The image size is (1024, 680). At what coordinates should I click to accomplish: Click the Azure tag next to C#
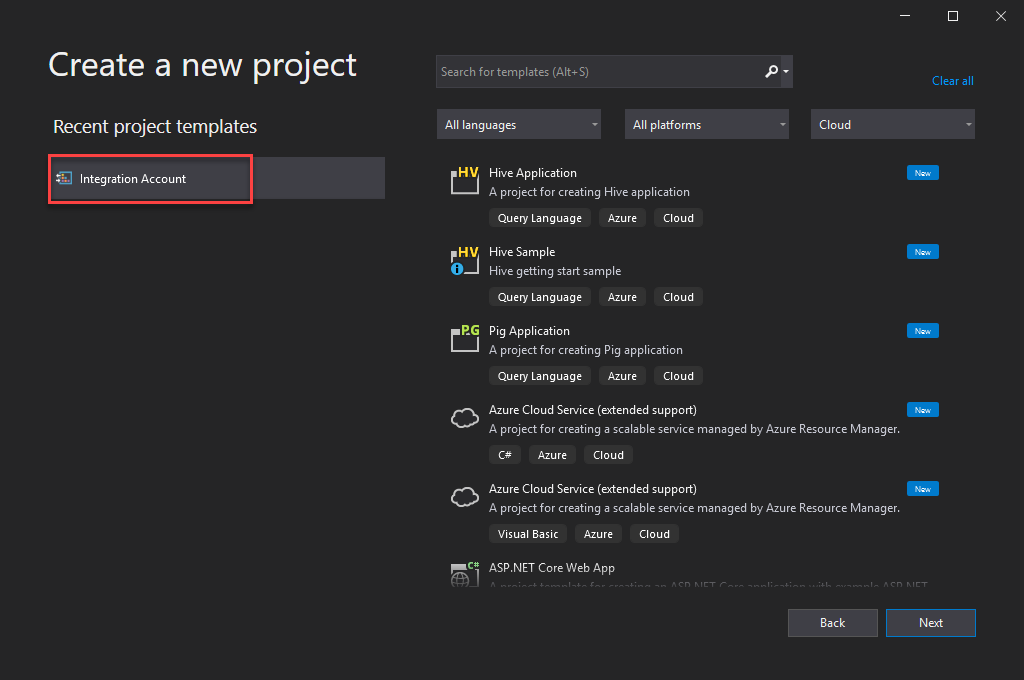coord(552,455)
